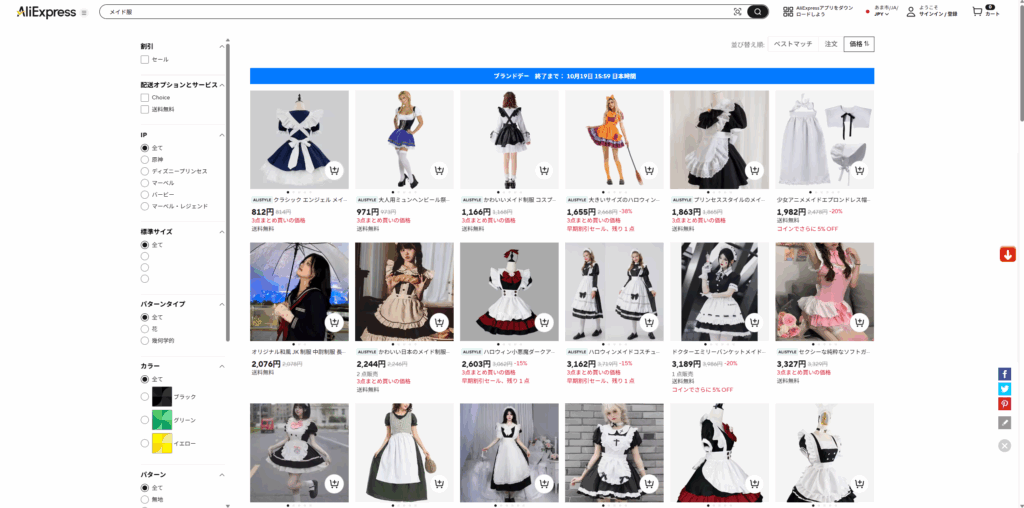Enable the セール discount checkbox
Image resolution: width=1024 pixels, height=508 pixels.
145,60
